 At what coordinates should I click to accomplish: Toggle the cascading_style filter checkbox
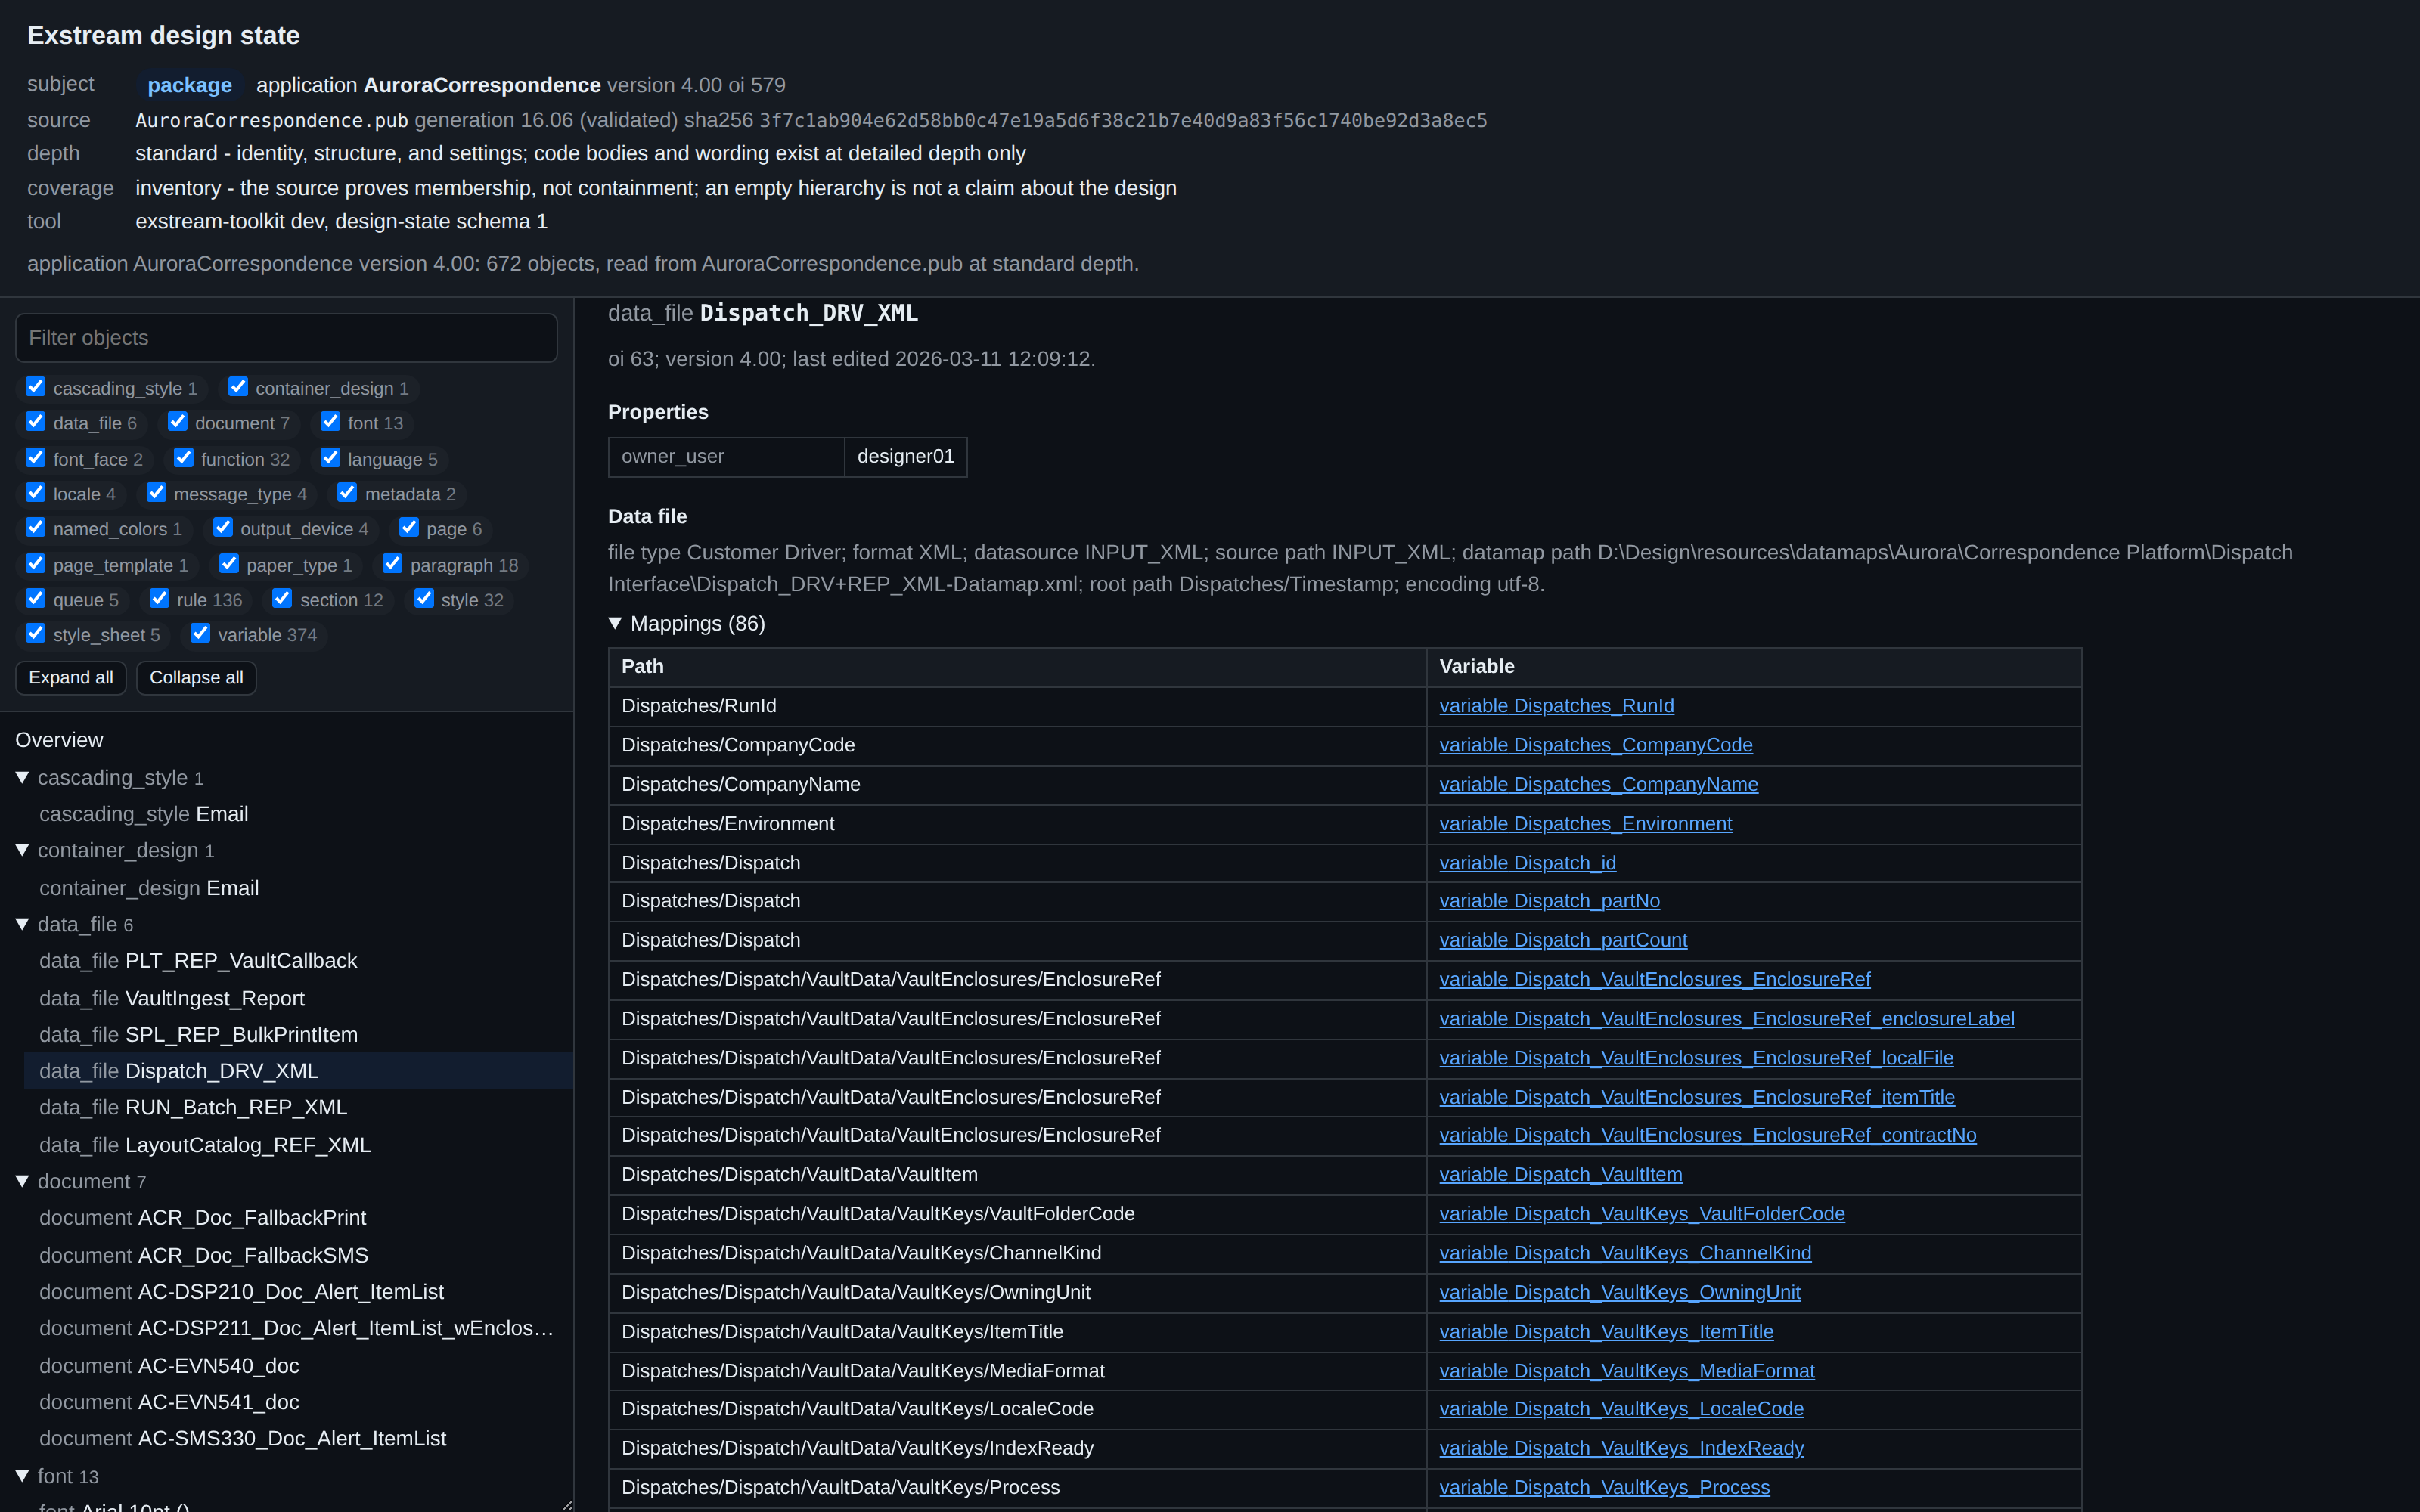point(36,387)
